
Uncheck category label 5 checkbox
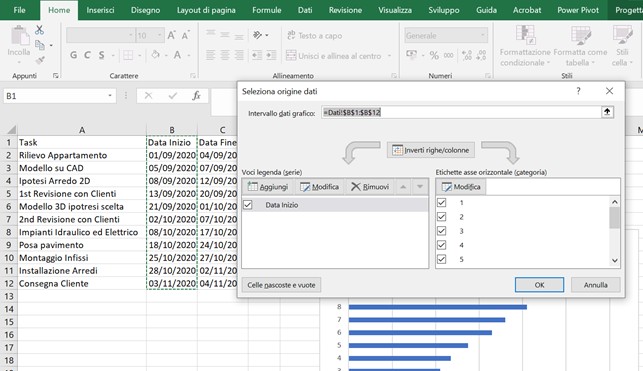pyautogui.click(x=442, y=259)
